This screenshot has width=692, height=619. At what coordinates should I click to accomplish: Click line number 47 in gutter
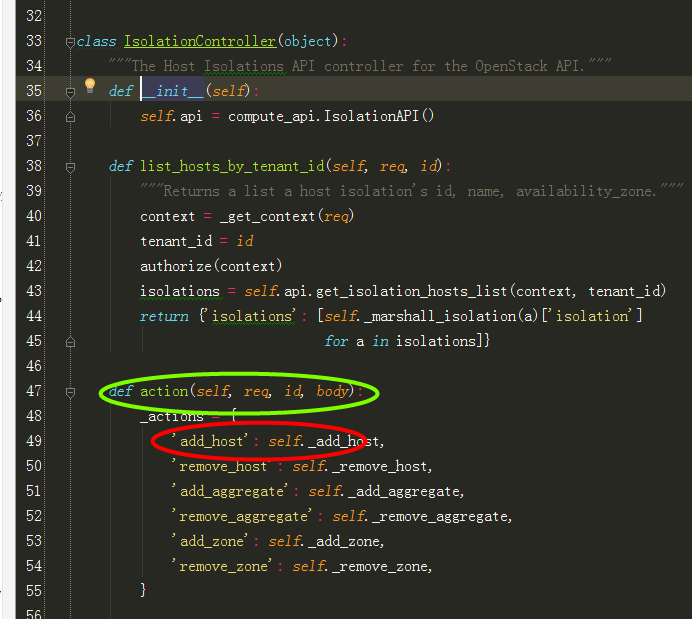[x=34, y=391]
